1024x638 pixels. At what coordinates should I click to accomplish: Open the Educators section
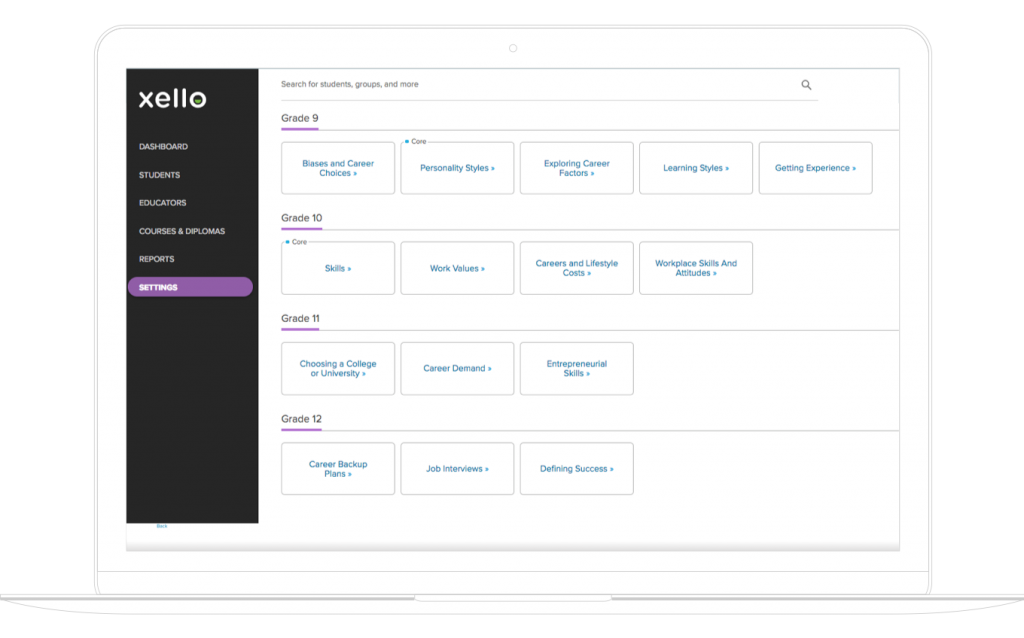(x=160, y=202)
